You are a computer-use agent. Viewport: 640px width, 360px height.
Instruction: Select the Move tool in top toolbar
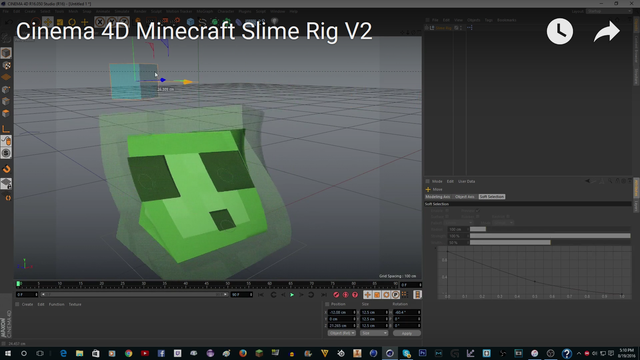tap(48, 22)
